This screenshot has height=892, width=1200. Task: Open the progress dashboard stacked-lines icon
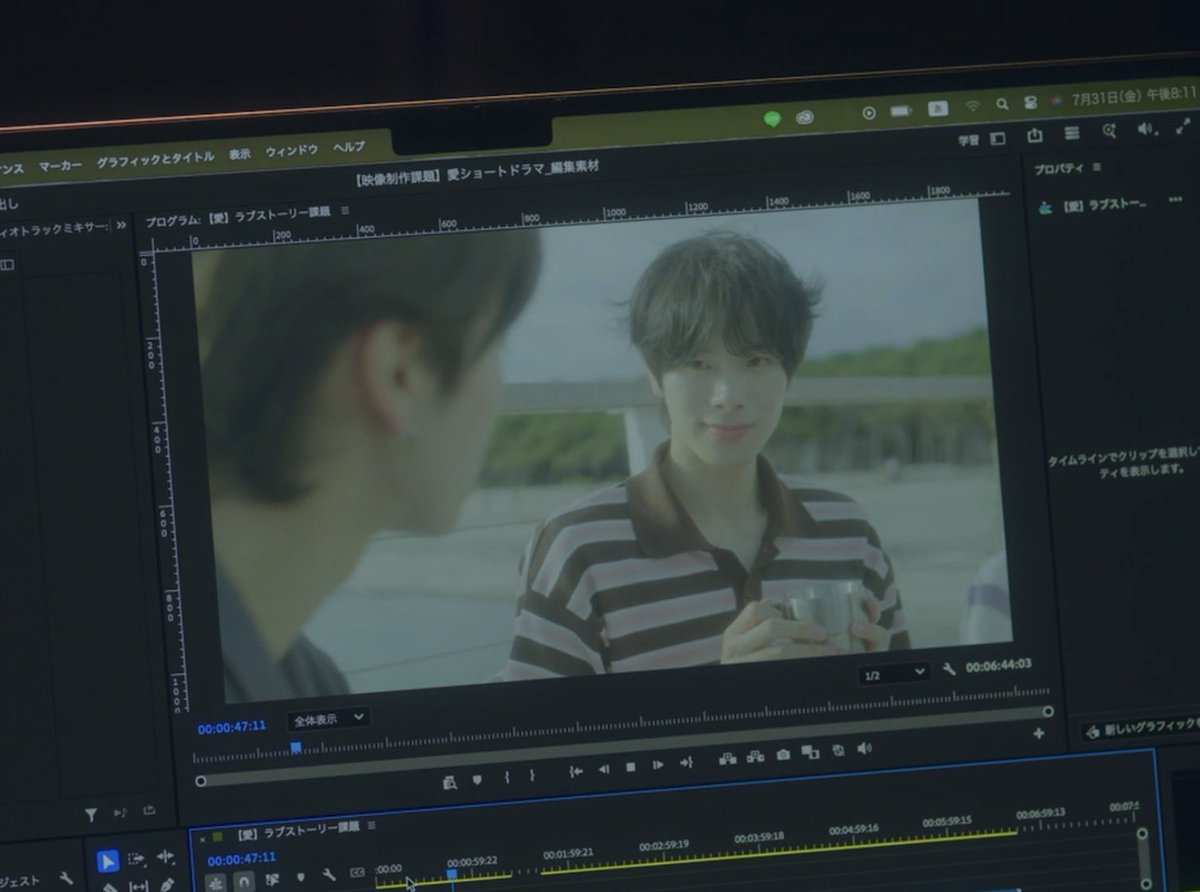pyautogui.click(x=1072, y=133)
